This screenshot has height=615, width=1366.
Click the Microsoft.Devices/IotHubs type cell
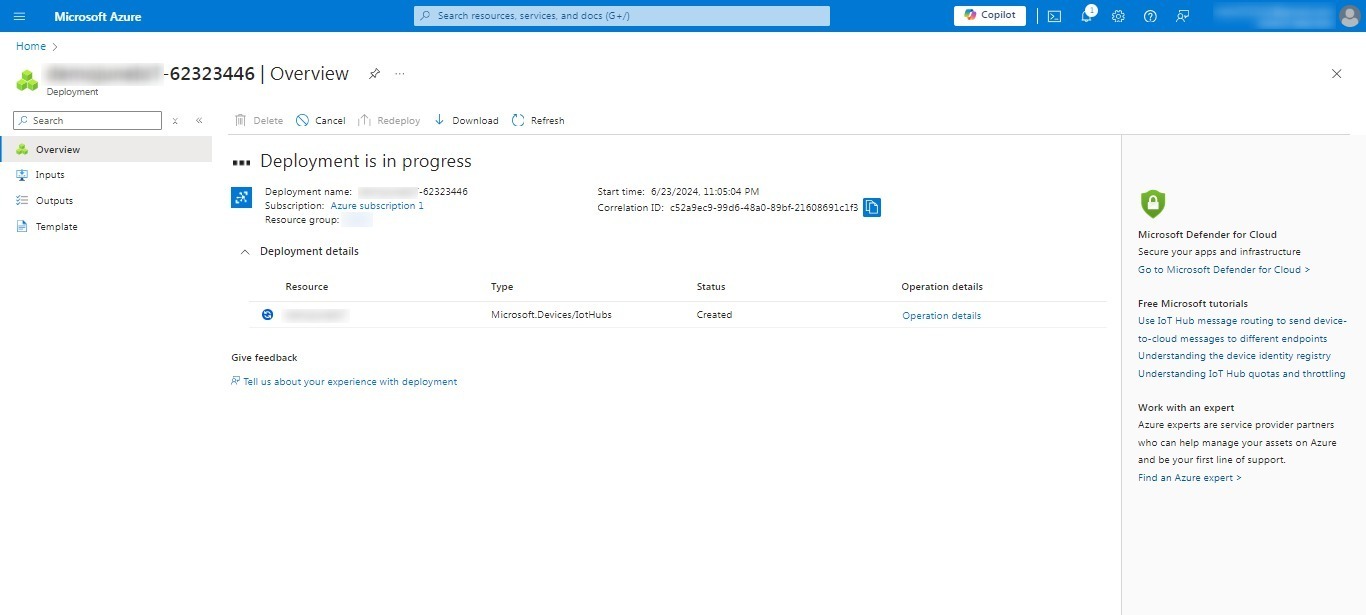(551, 315)
